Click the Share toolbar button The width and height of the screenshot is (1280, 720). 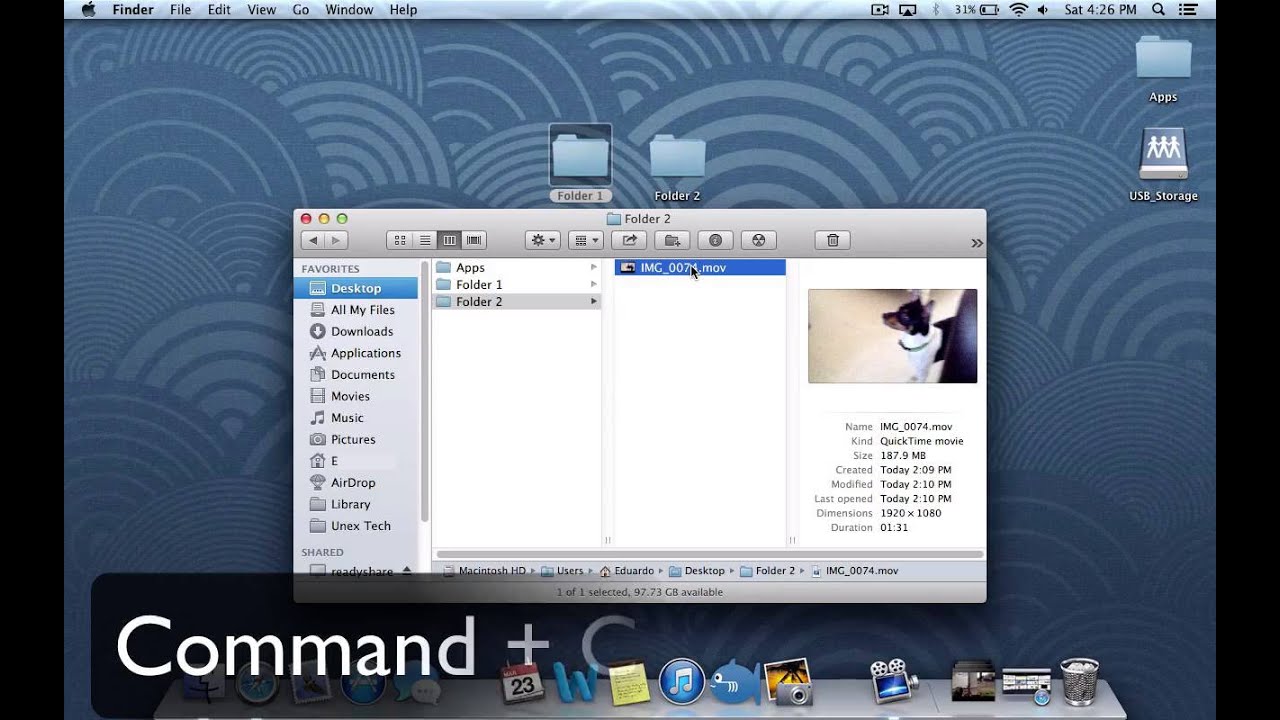tap(629, 240)
